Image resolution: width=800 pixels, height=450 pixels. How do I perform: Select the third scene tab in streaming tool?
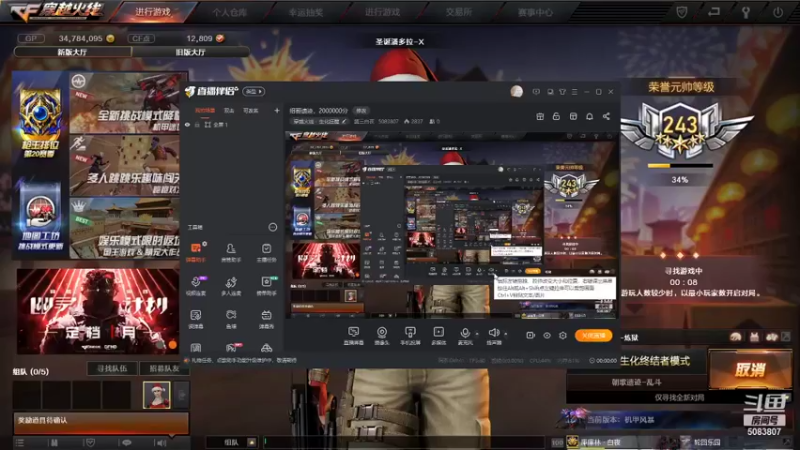[x=251, y=110]
